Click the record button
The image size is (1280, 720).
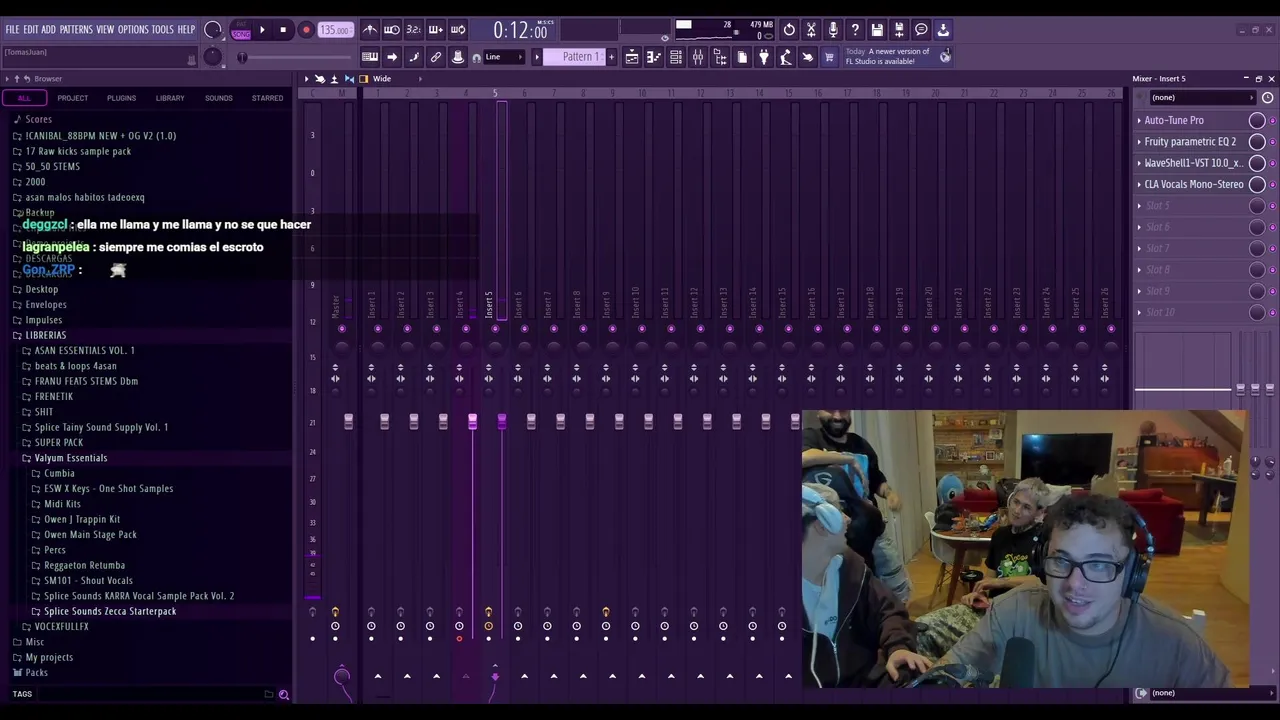pyautogui.click(x=306, y=30)
